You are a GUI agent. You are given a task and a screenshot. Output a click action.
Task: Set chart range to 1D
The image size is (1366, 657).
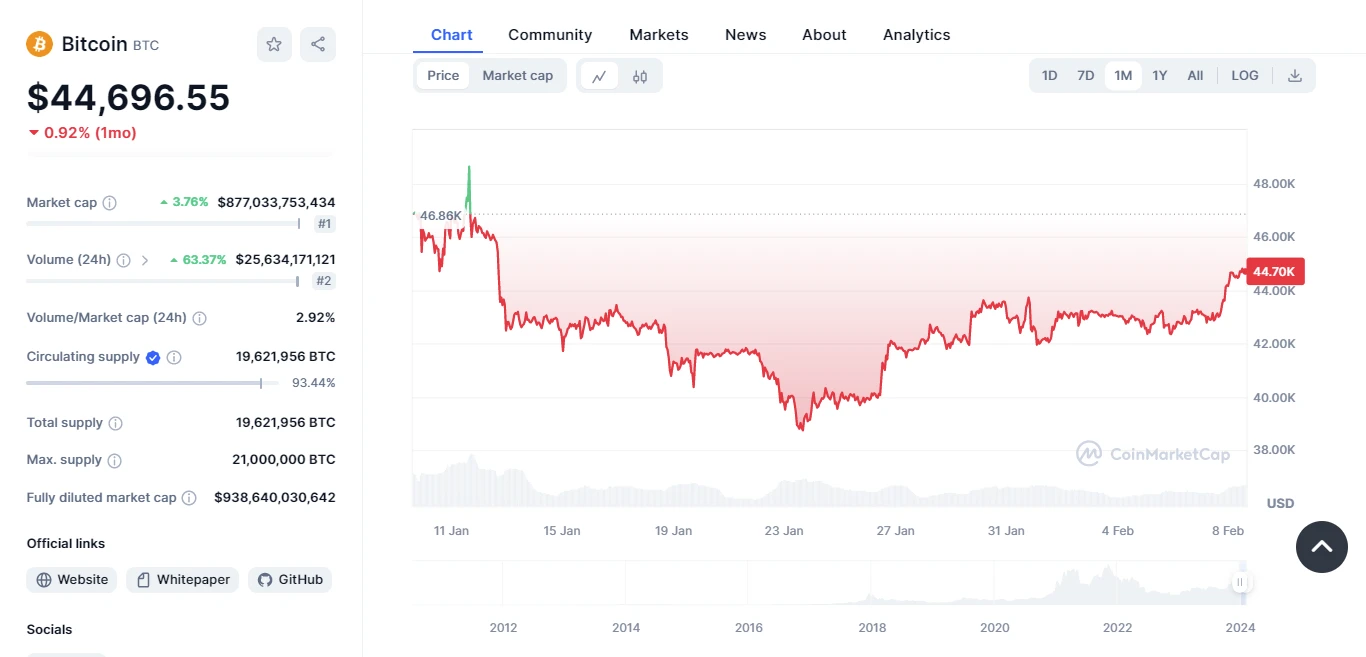pos(1049,76)
